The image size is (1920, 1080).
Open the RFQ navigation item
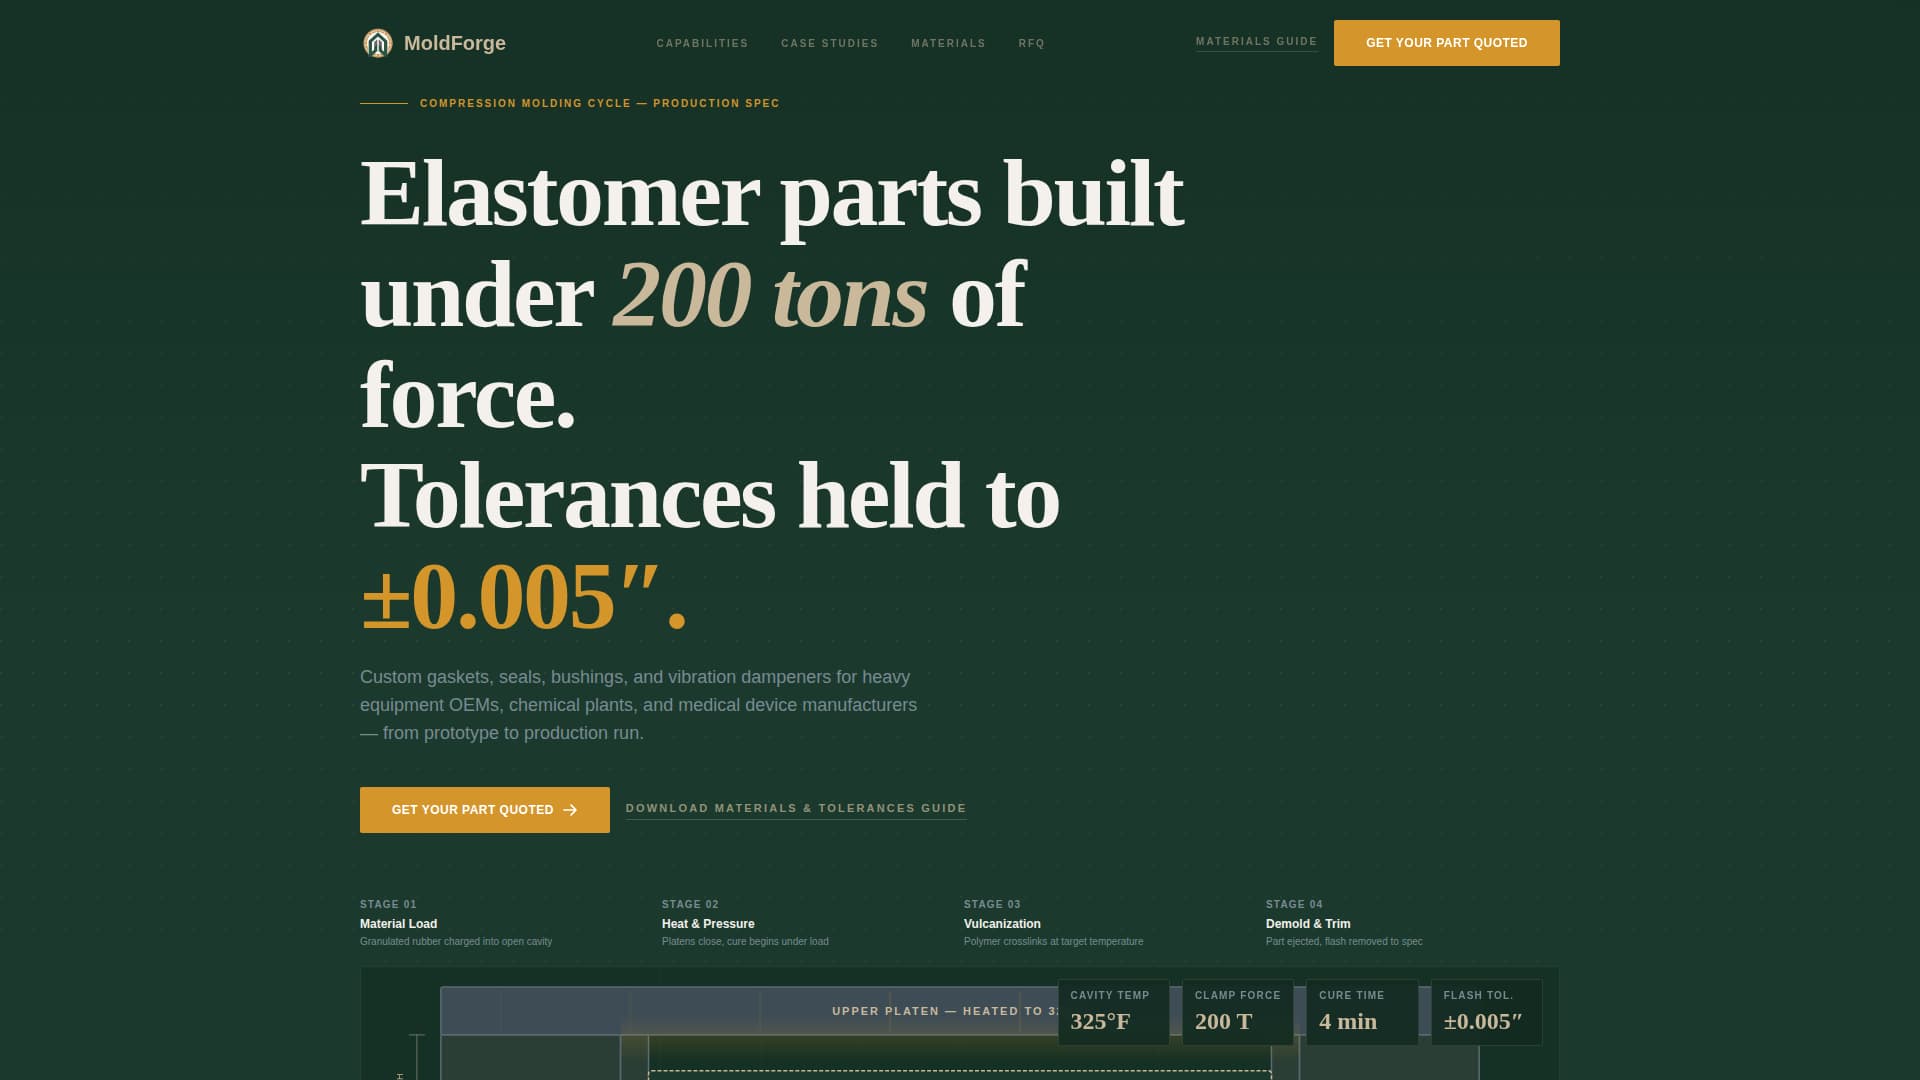coord(1031,43)
